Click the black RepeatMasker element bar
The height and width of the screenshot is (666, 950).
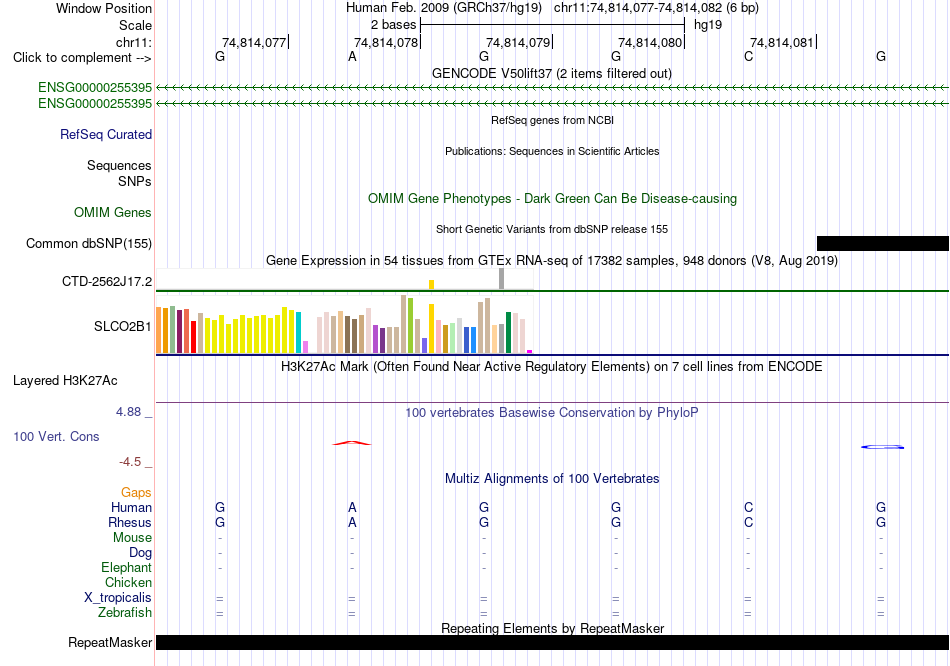(x=552, y=642)
